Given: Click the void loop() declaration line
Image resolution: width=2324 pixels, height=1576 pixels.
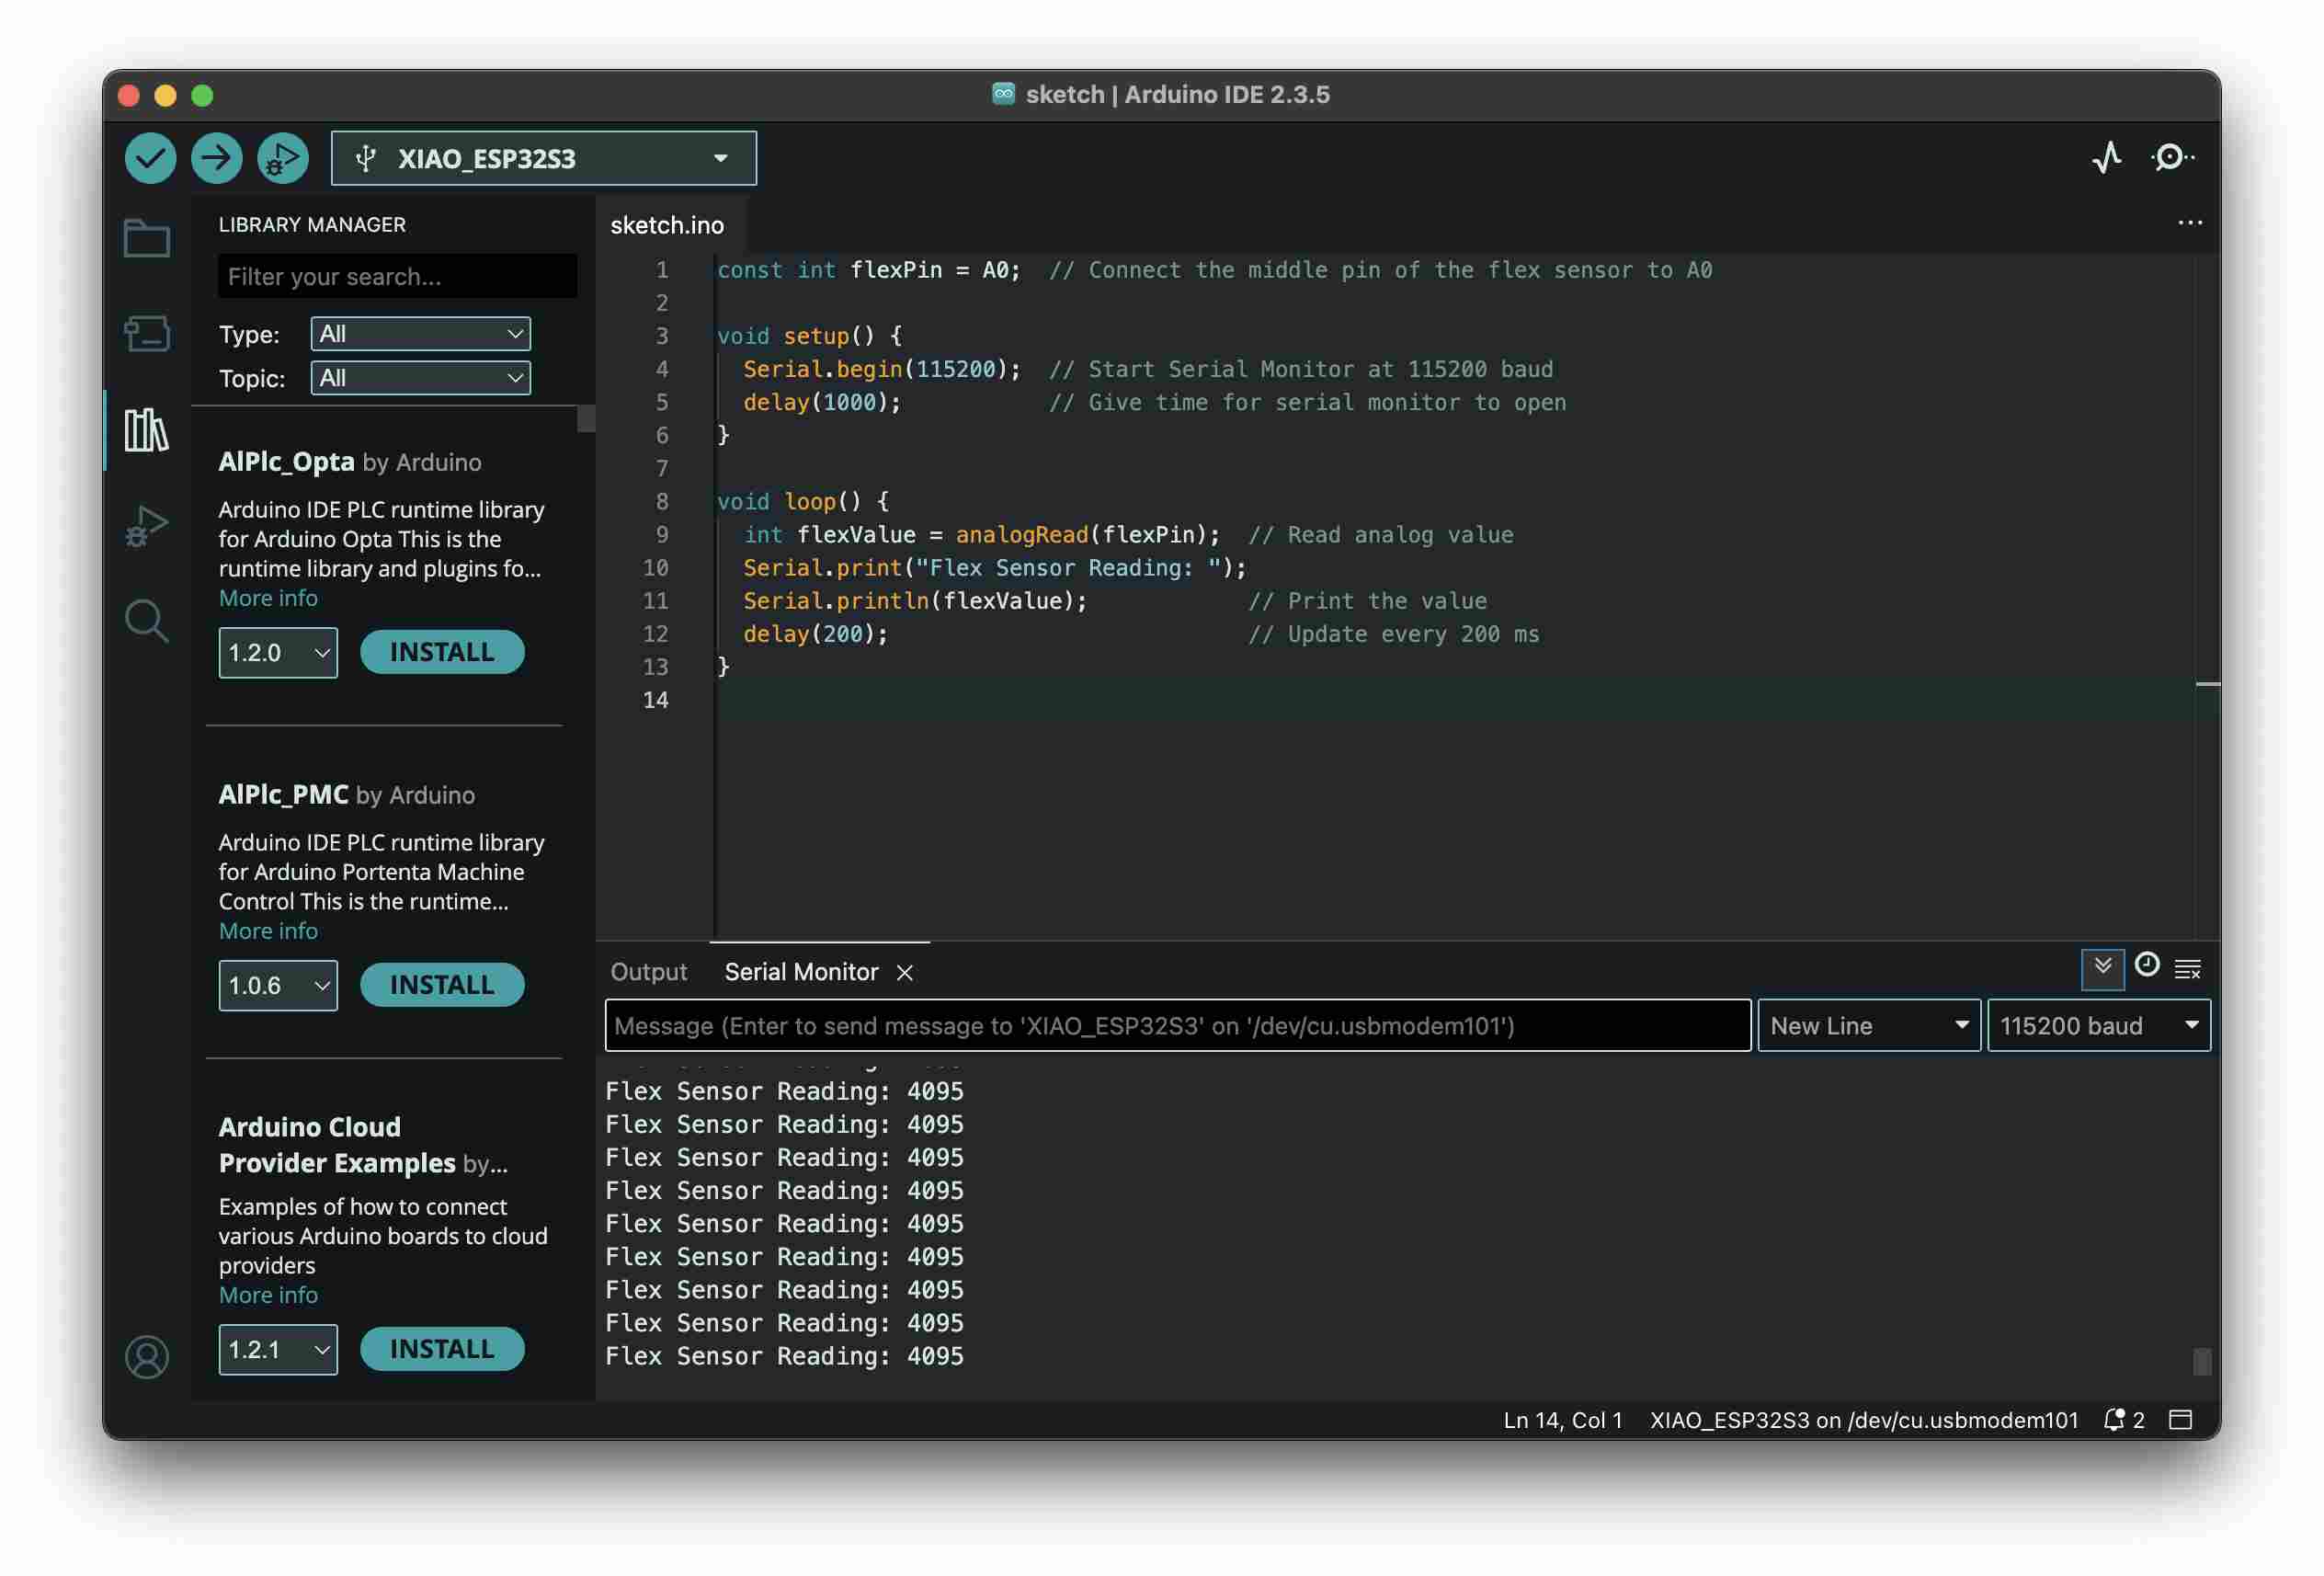Looking at the screenshot, I should point(803,502).
